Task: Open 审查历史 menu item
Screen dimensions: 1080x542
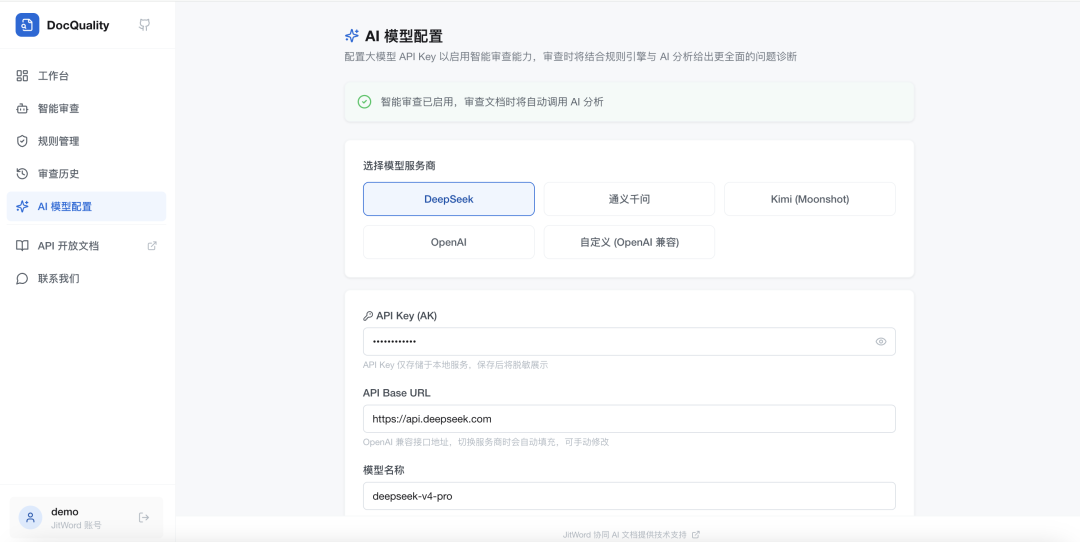Action: click(x=86, y=174)
